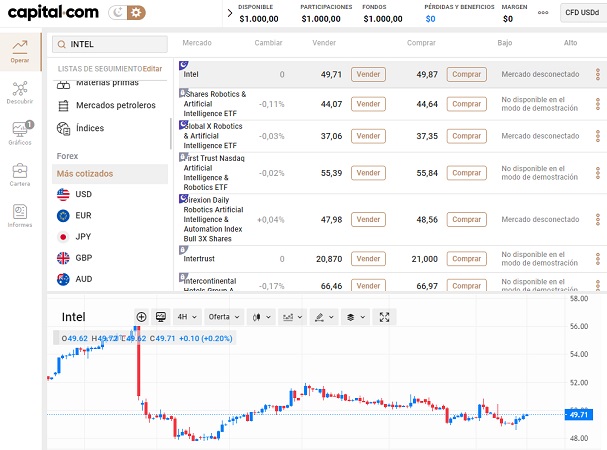Click the Pérdidas y beneficios $0 value
The image size is (607, 450).
[430, 19]
